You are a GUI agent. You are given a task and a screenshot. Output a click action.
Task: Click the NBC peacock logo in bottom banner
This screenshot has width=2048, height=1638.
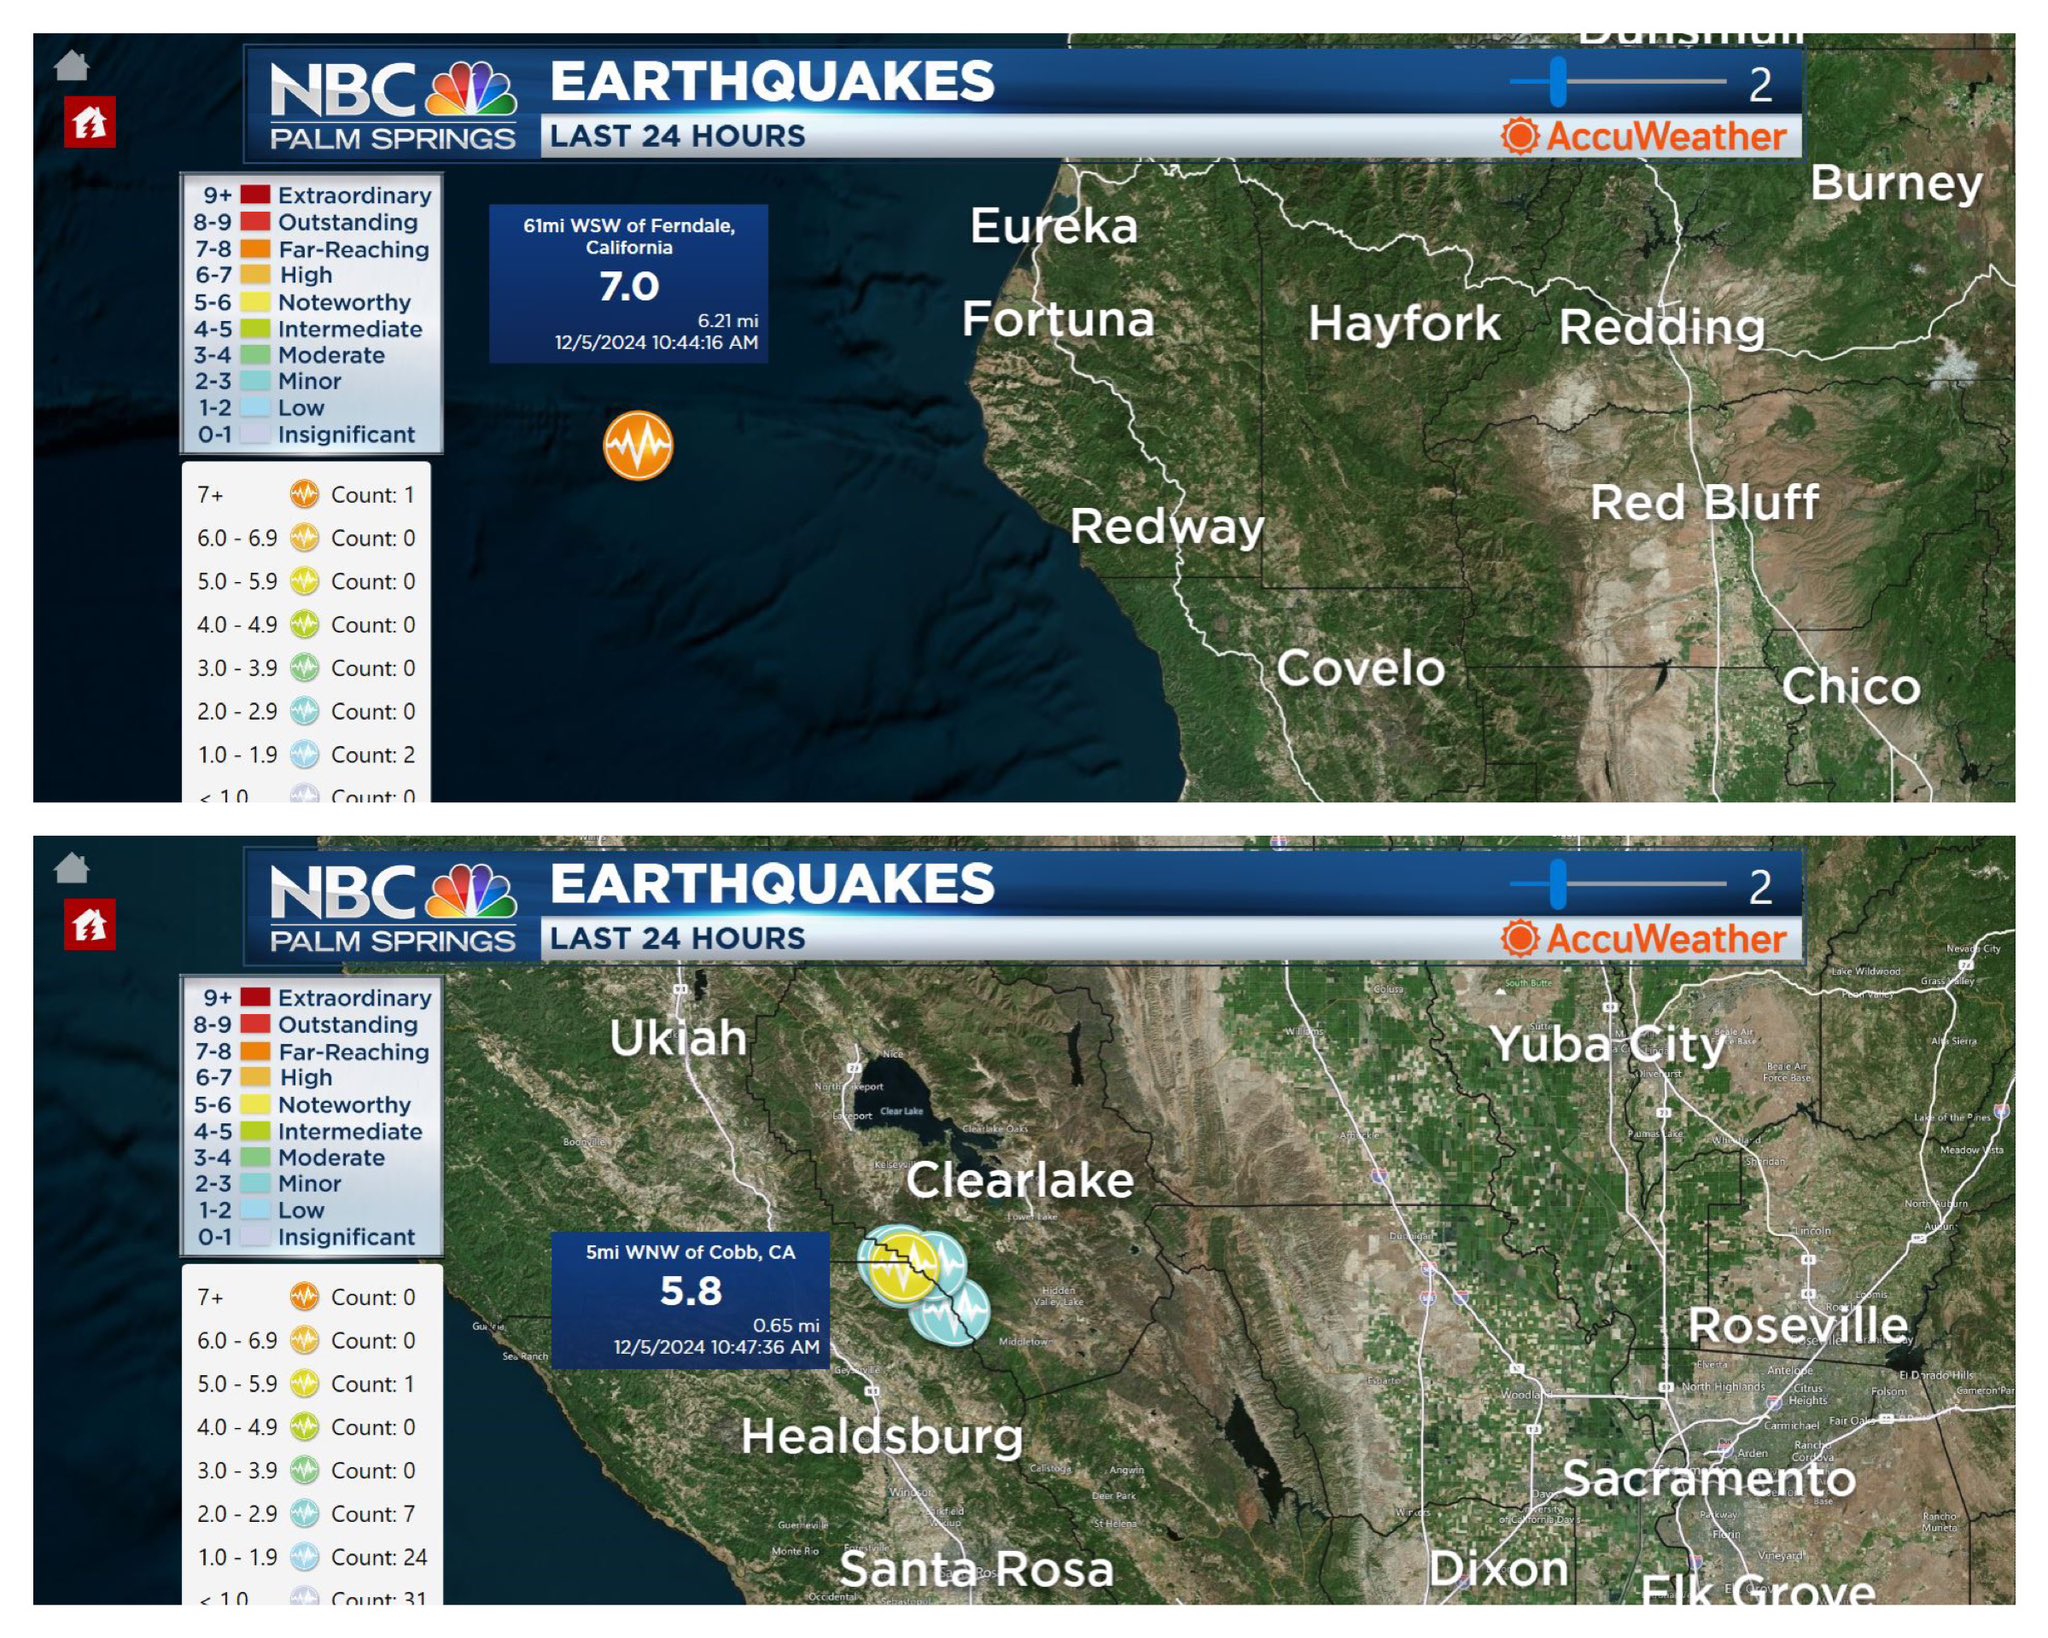pos(472,893)
